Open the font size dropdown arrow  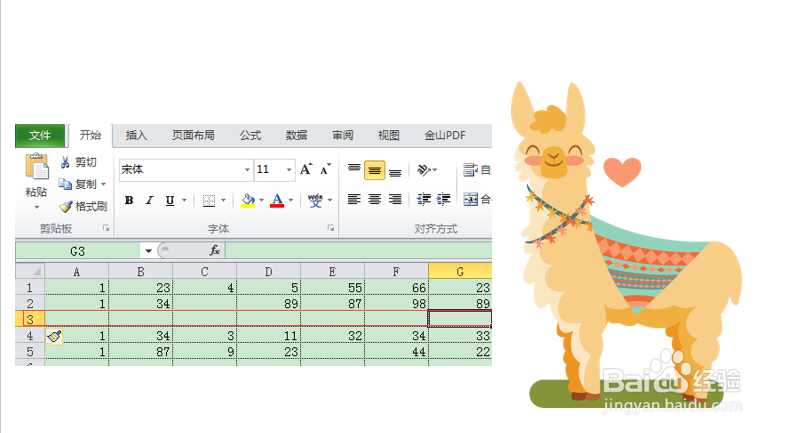tap(289, 170)
